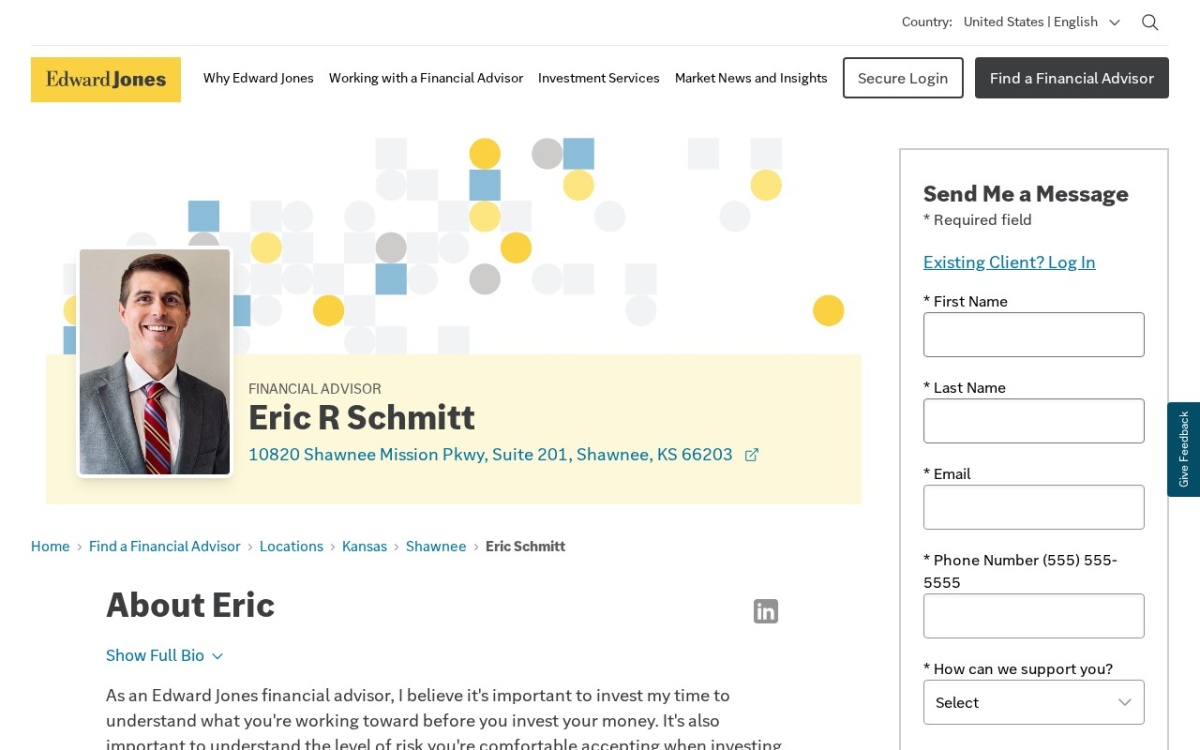Click the Secure Login button

coord(903,78)
